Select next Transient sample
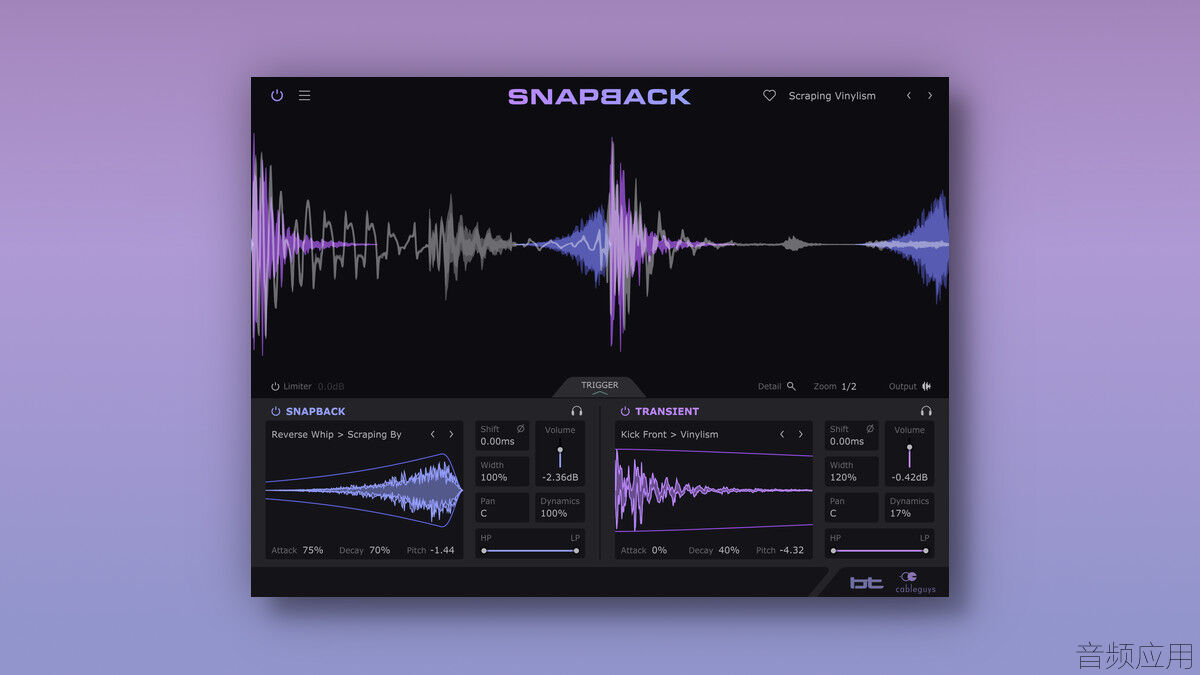This screenshot has width=1200, height=675. tap(800, 435)
